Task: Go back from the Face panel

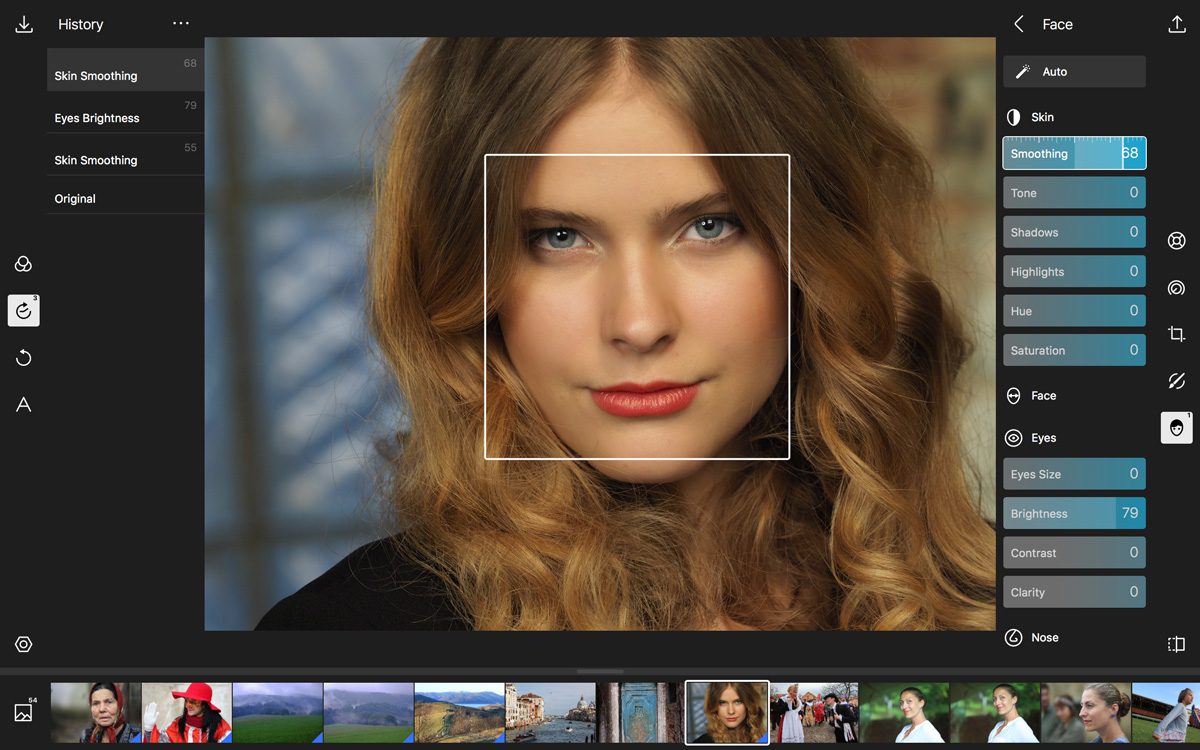Action: [1019, 25]
